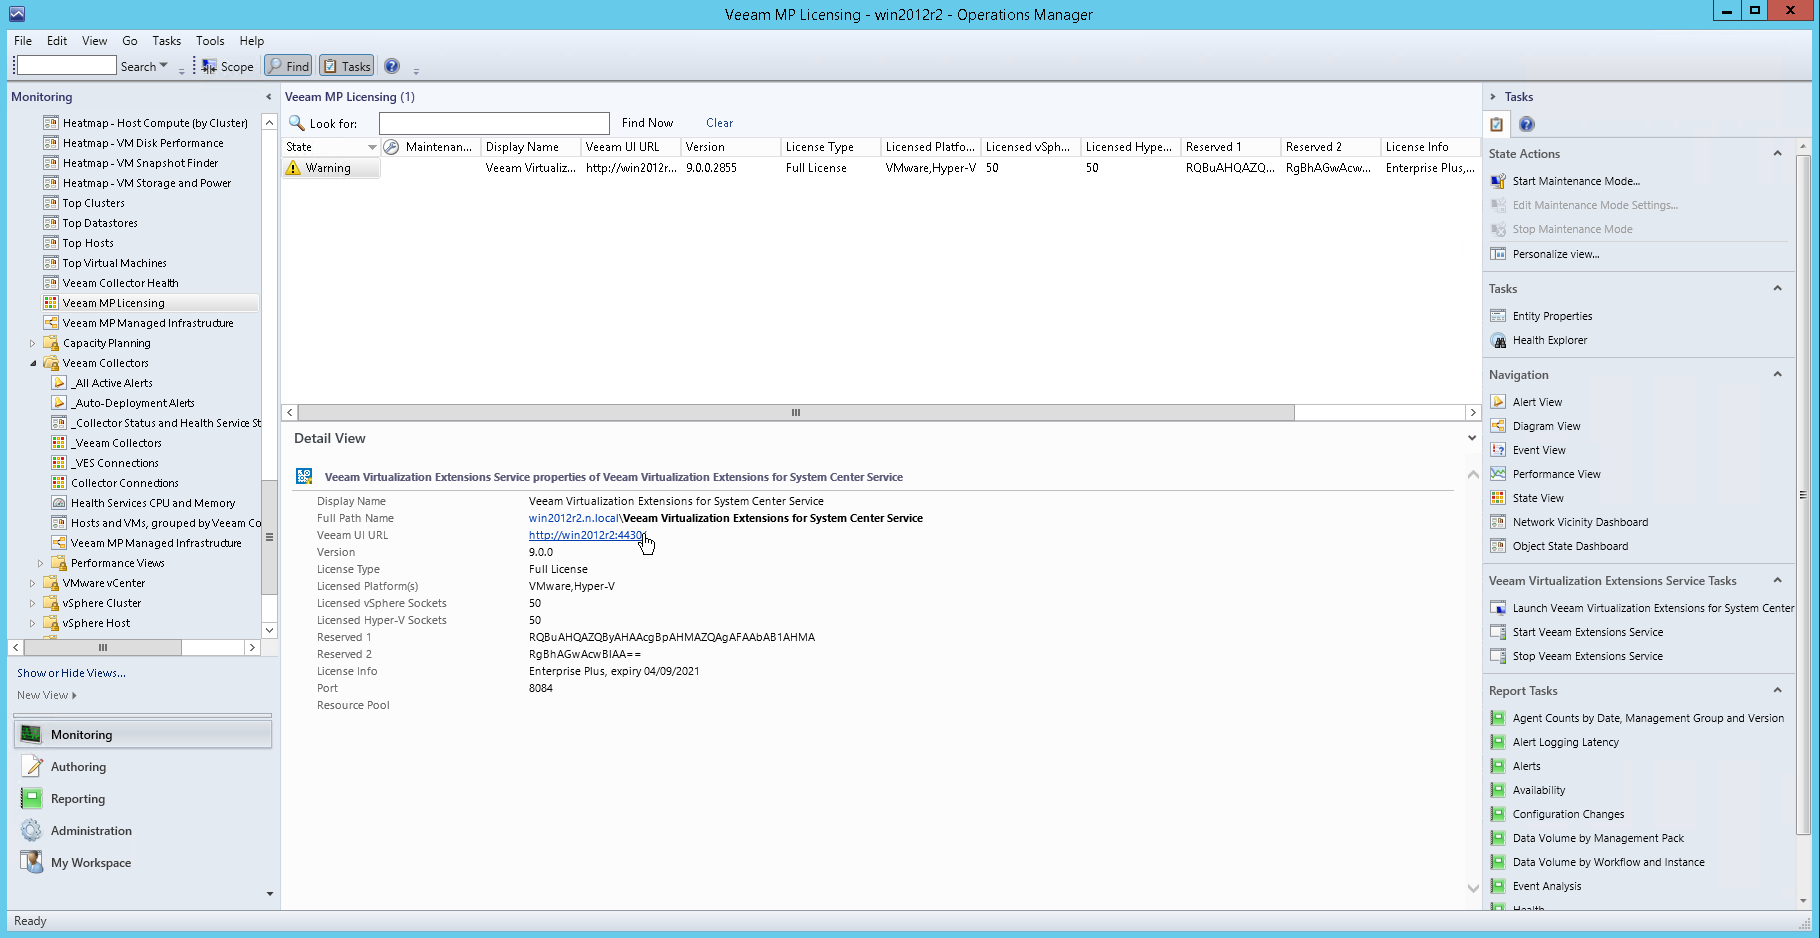
Task: Click the Personalize view icon
Action: tap(1498, 254)
